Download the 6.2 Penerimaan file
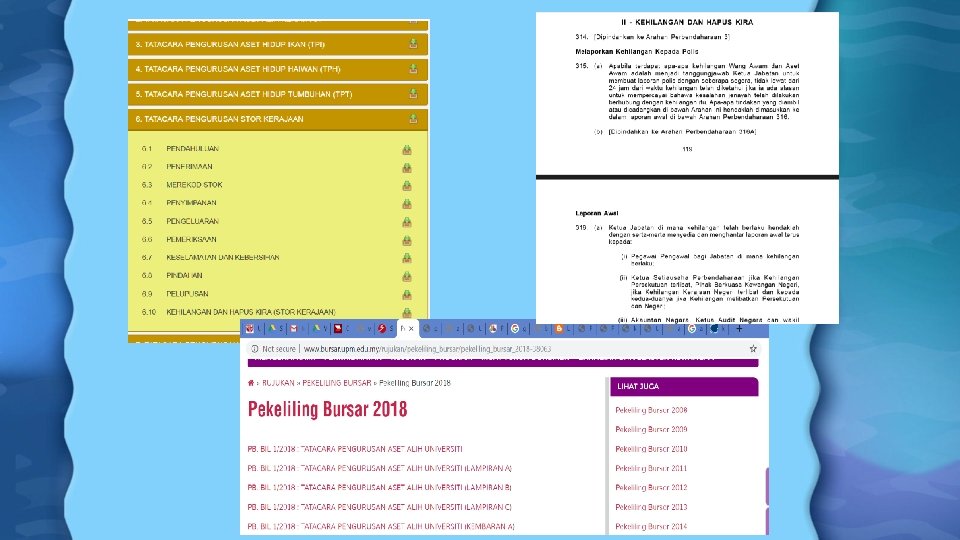Image resolution: width=960 pixels, height=540 pixels. (407, 167)
